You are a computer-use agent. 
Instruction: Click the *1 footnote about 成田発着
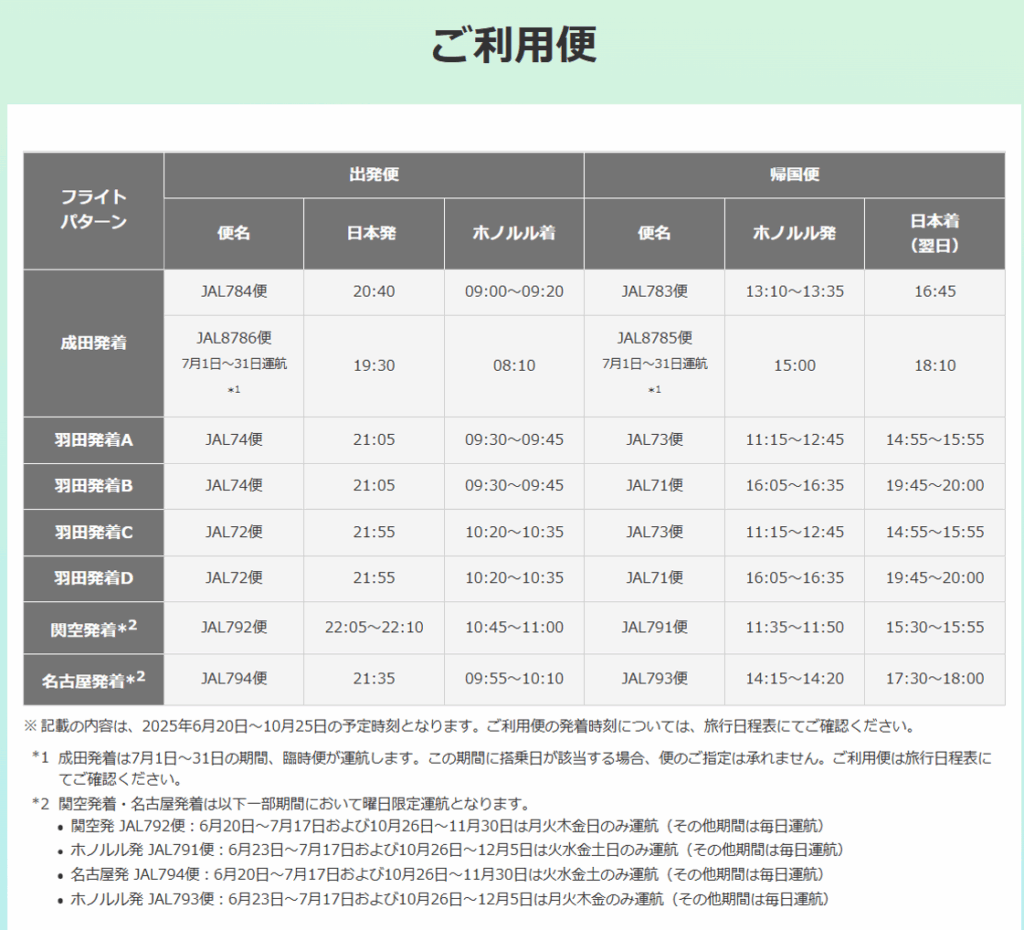coord(512,768)
